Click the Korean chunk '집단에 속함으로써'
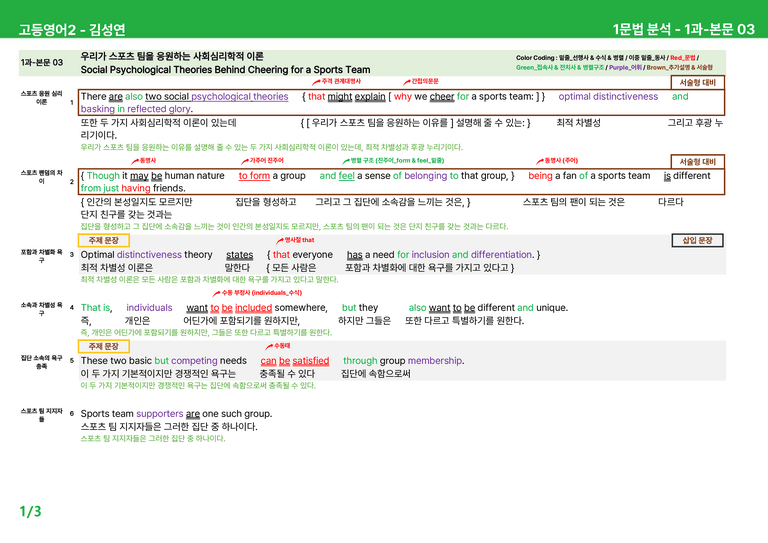 click(x=376, y=374)
